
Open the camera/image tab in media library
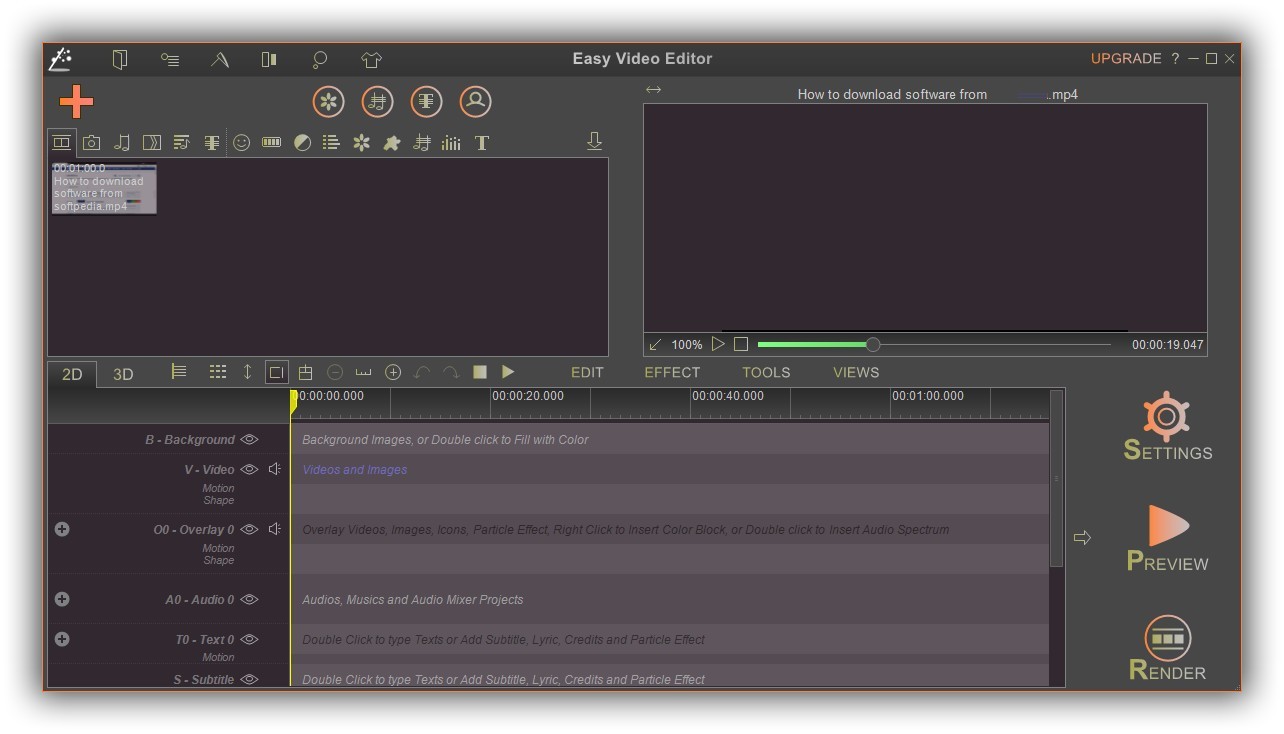(x=92, y=142)
